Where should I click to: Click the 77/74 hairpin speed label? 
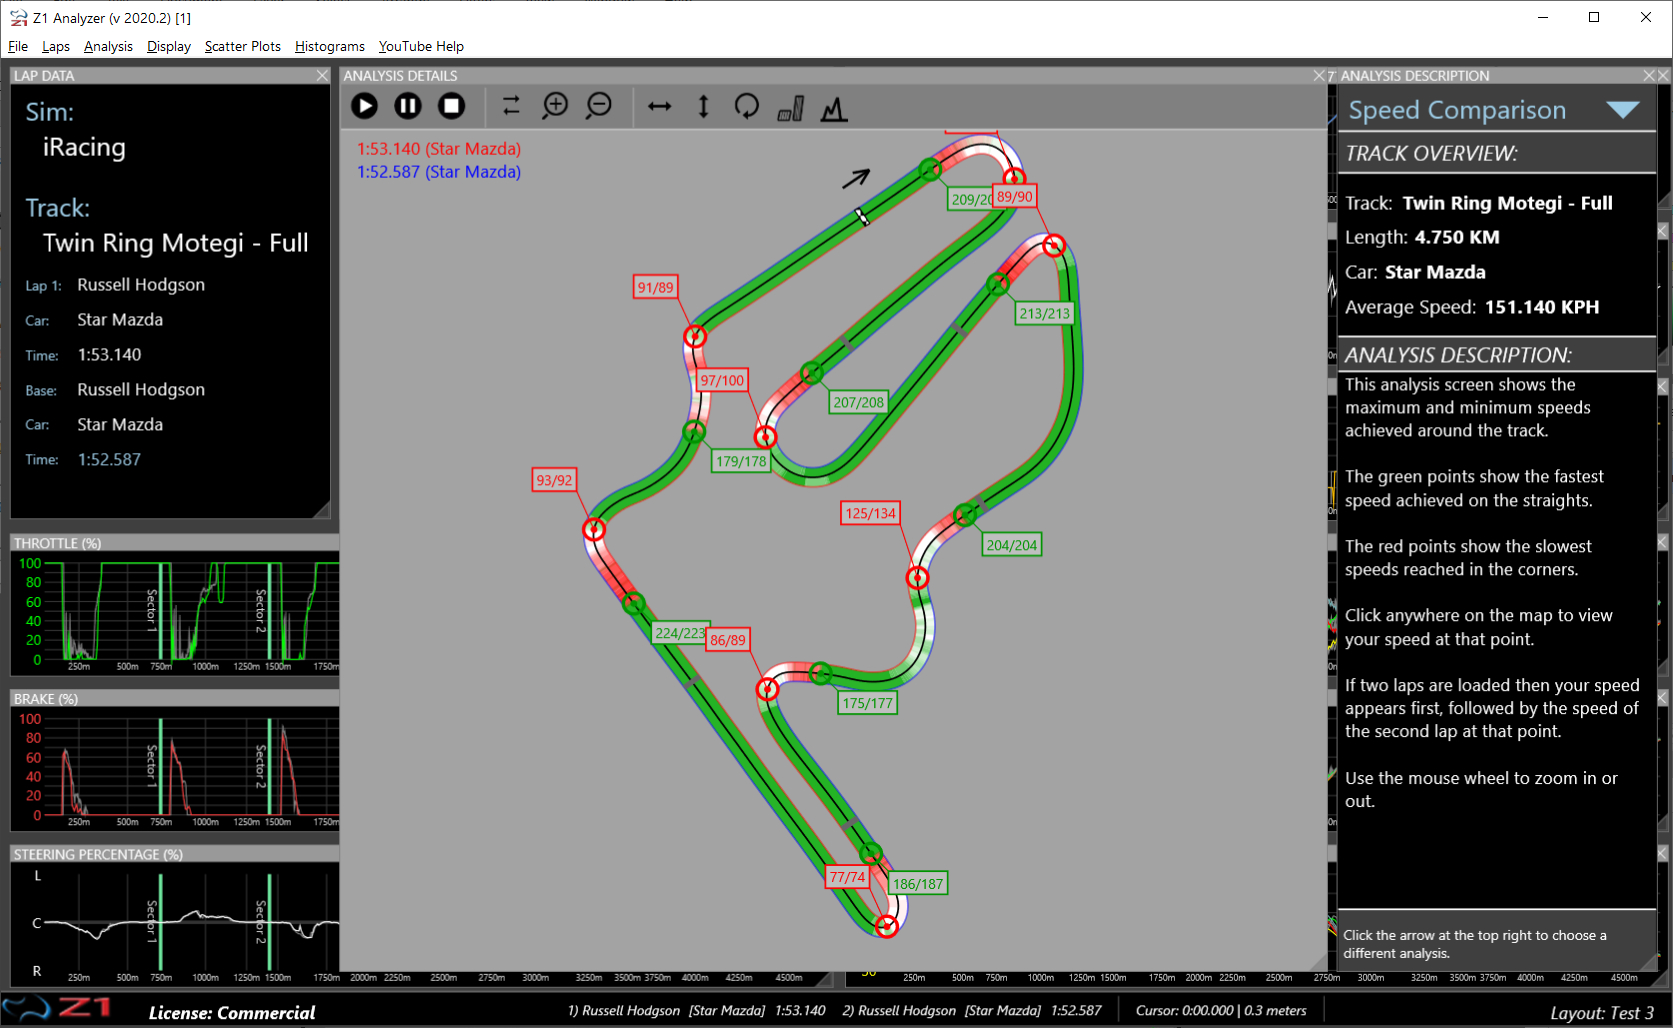847,877
